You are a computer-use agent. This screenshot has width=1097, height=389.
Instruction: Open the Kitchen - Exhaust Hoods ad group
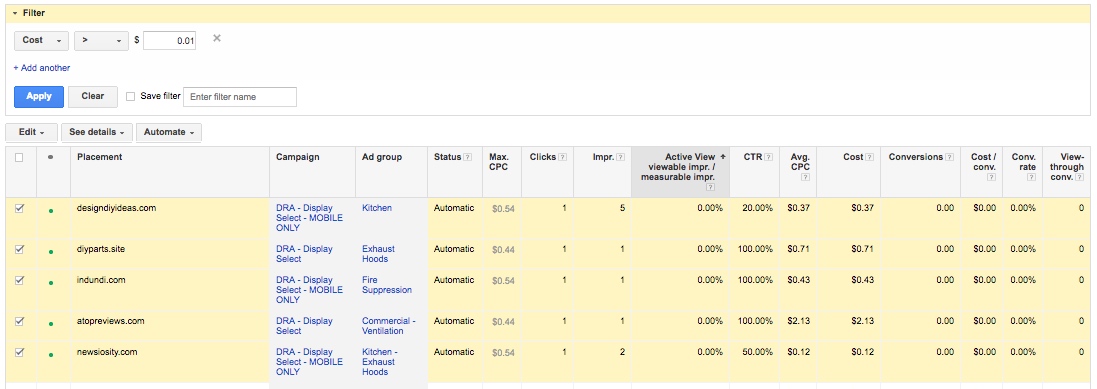coord(379,362)
